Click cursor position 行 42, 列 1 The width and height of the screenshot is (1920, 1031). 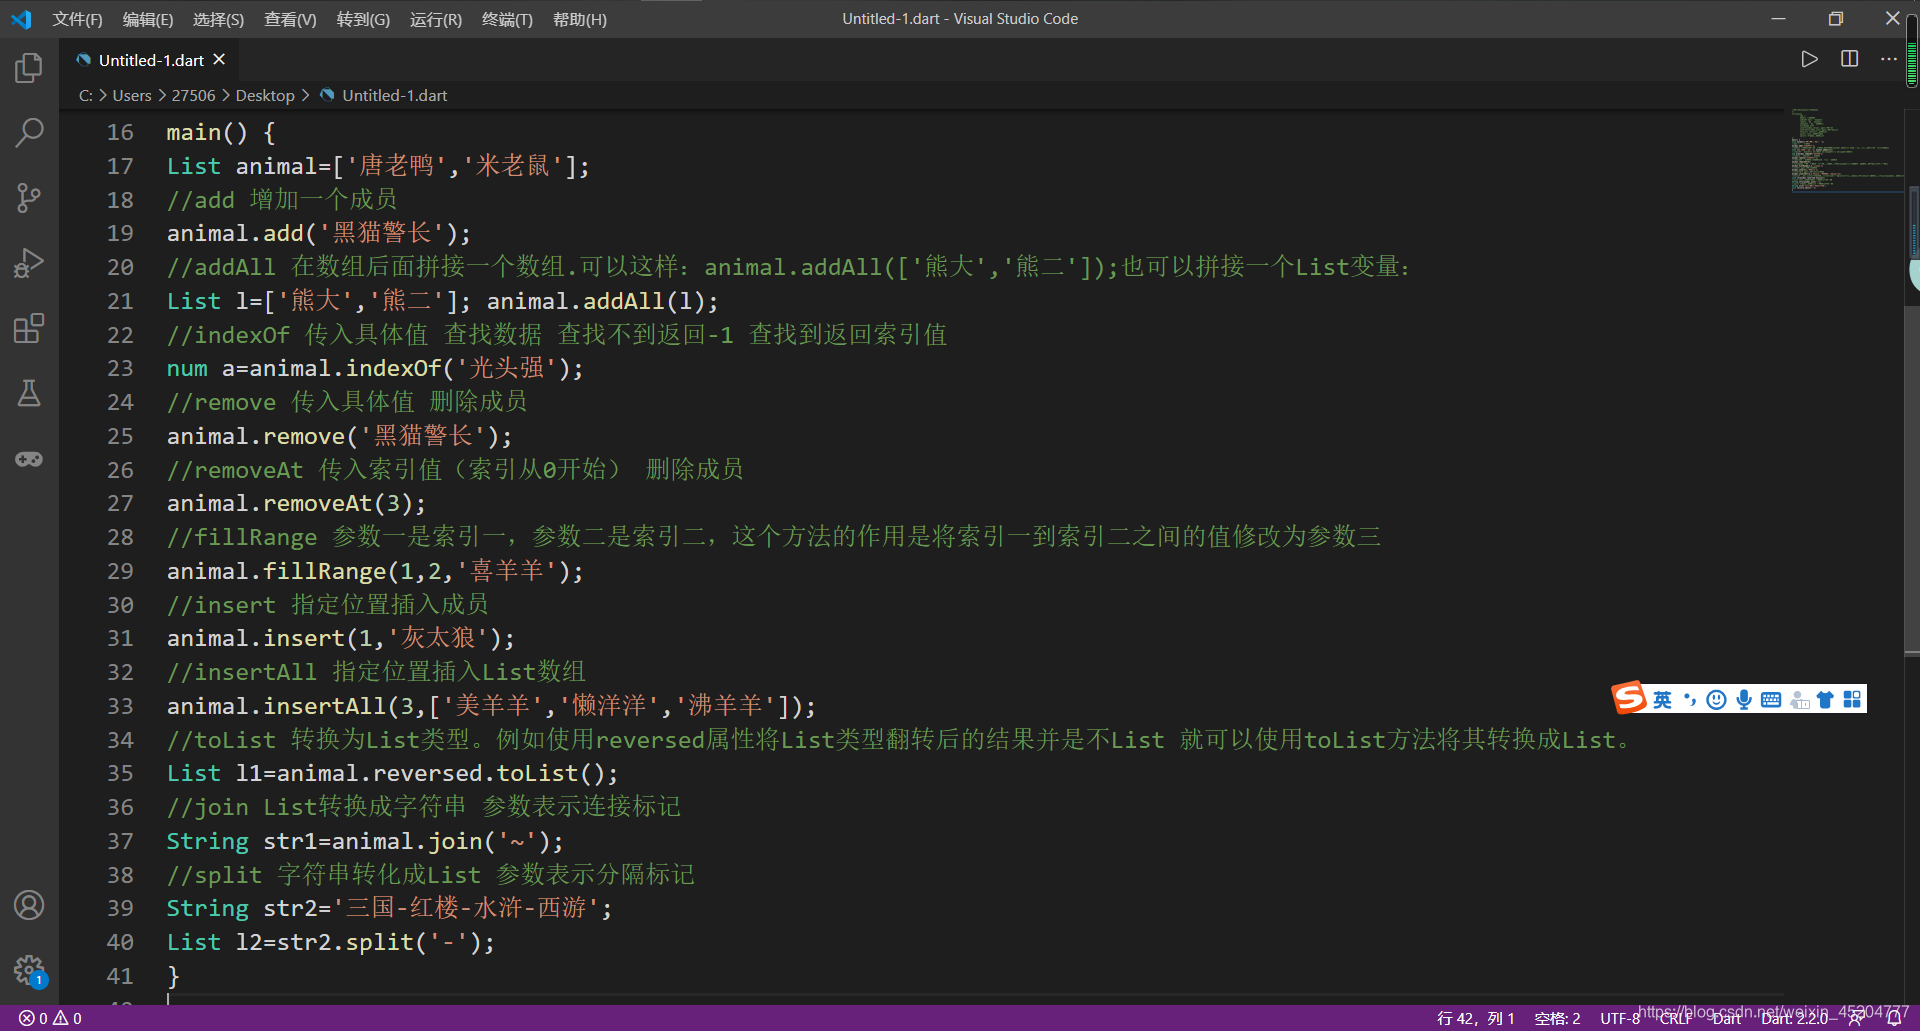(x=1475, y=1018)
